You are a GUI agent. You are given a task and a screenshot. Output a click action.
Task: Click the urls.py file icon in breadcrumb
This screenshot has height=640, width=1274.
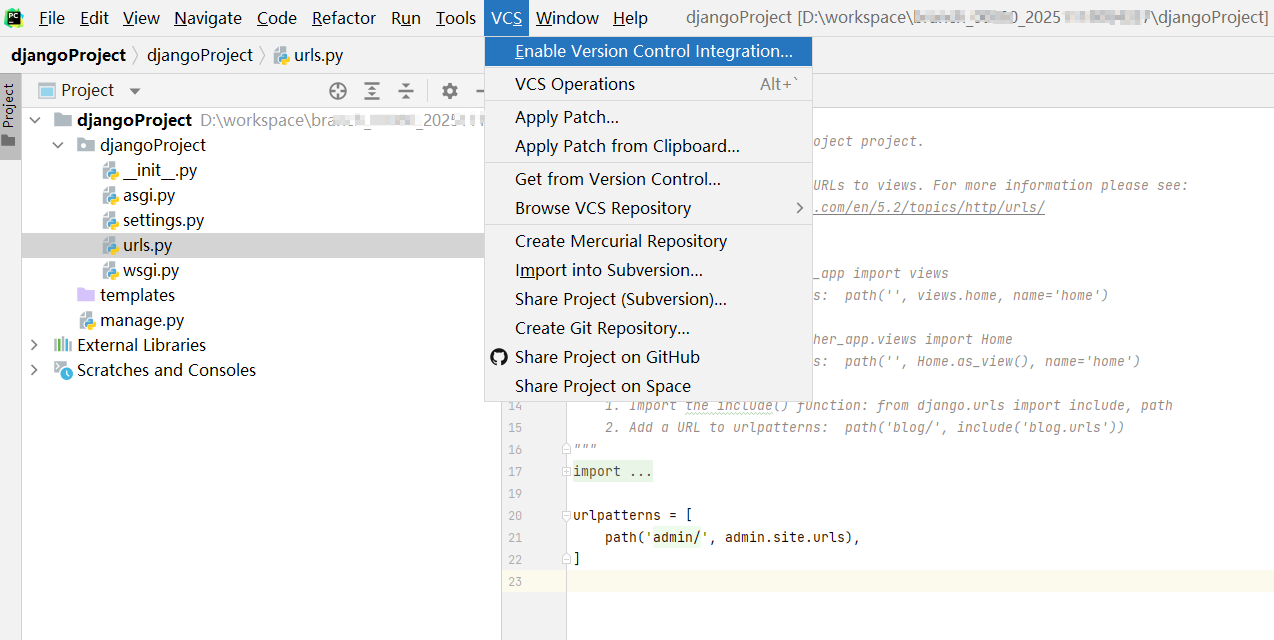coord(282,56)
